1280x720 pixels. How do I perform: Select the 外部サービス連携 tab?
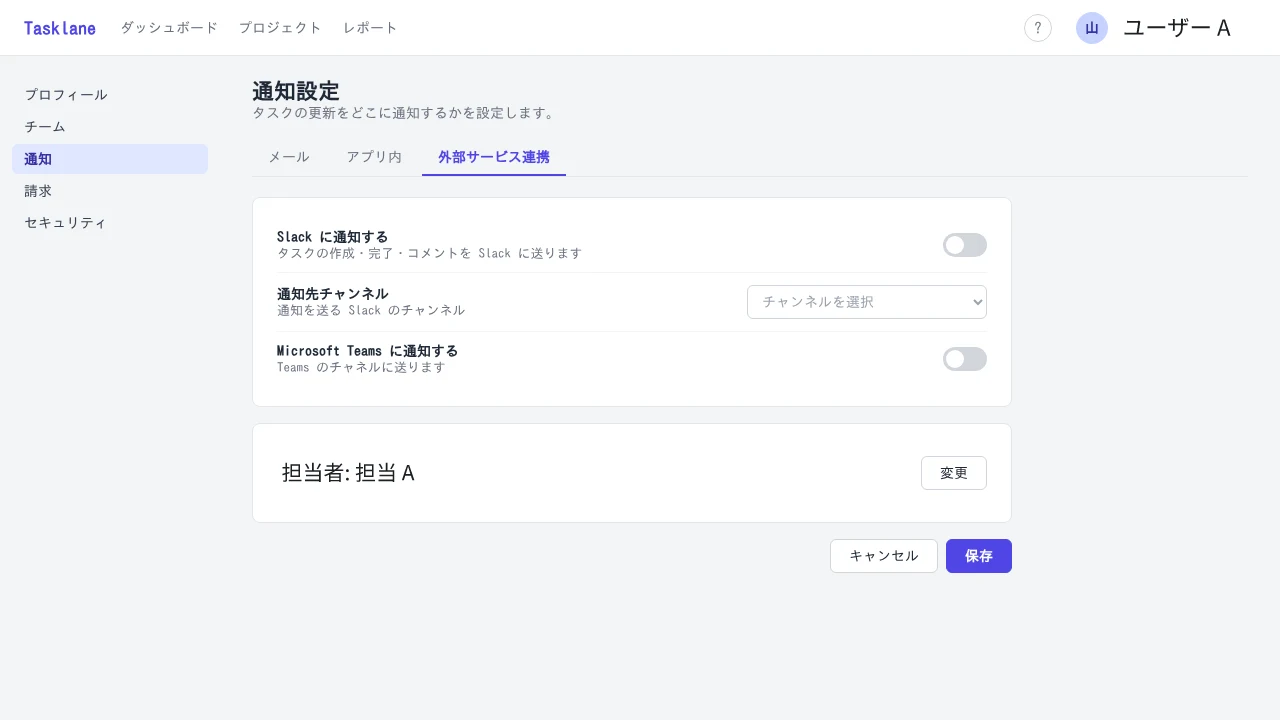tap(494, 158)
